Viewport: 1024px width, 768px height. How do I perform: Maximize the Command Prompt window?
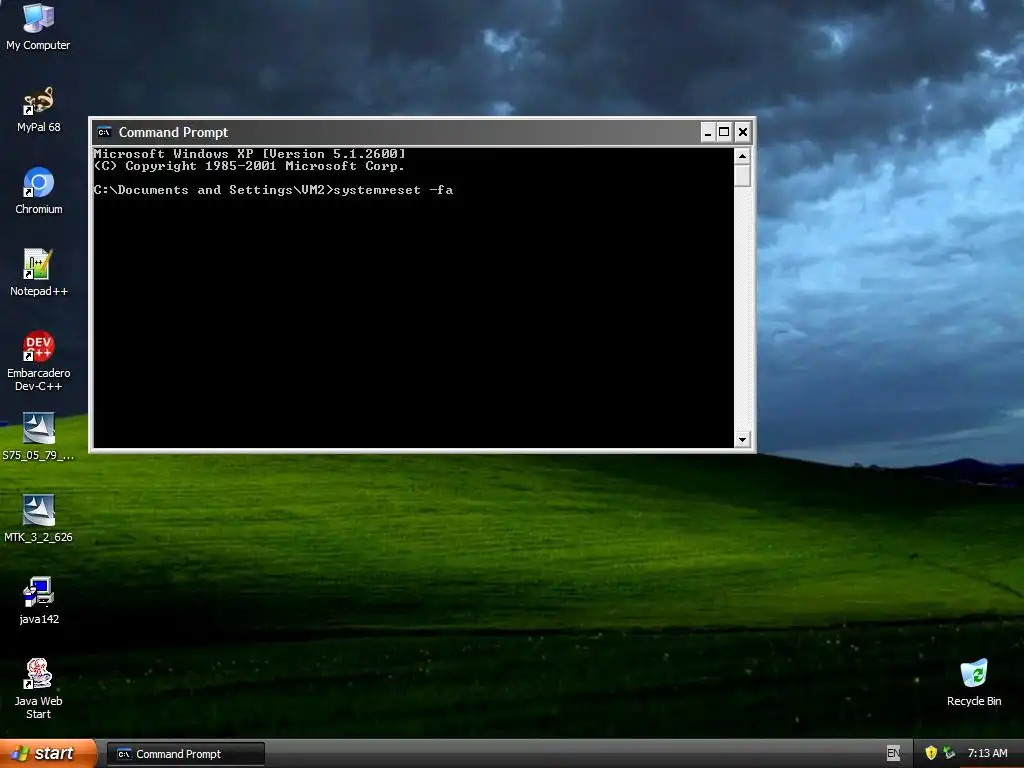tap(724, 133)
